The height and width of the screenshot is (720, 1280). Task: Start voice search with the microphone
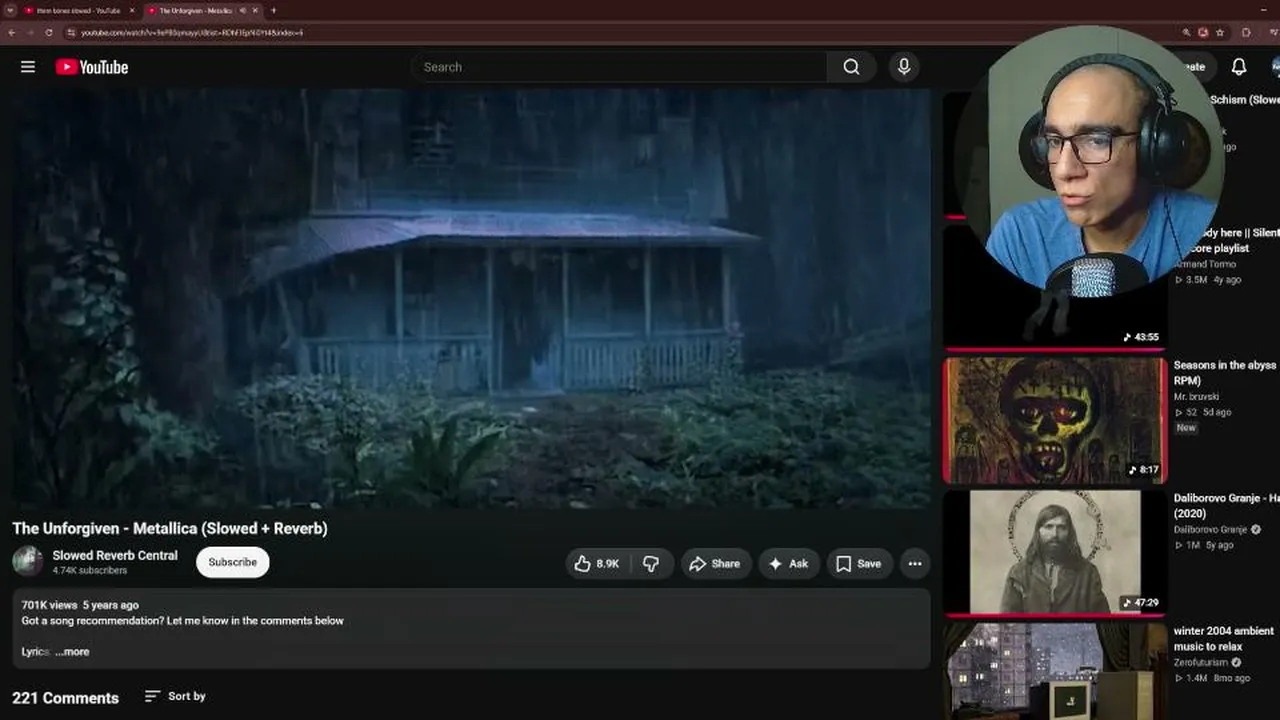(x=904, y=67)
